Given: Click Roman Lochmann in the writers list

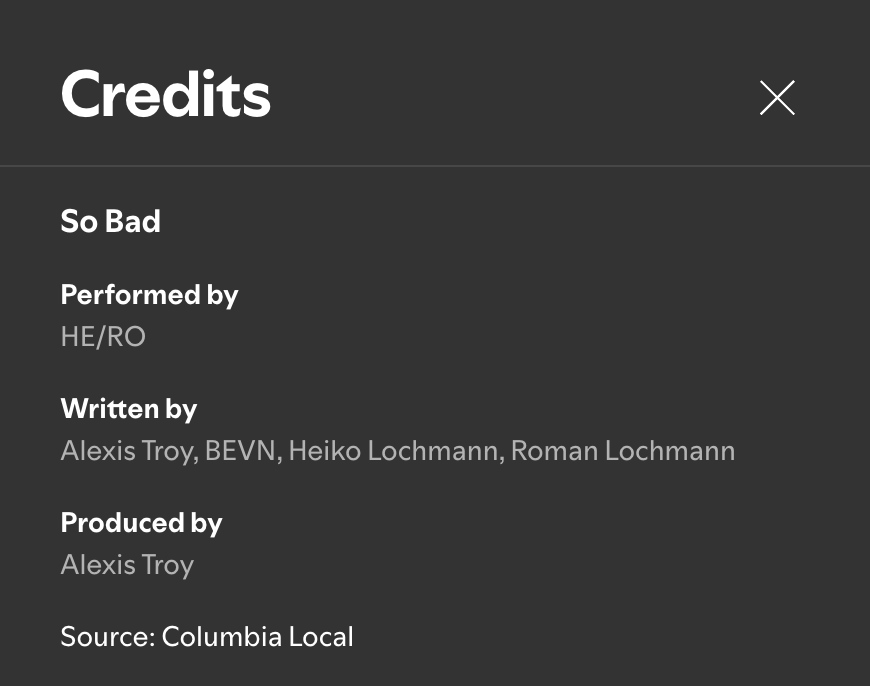Looking at the screenshot, I should 622,451.
